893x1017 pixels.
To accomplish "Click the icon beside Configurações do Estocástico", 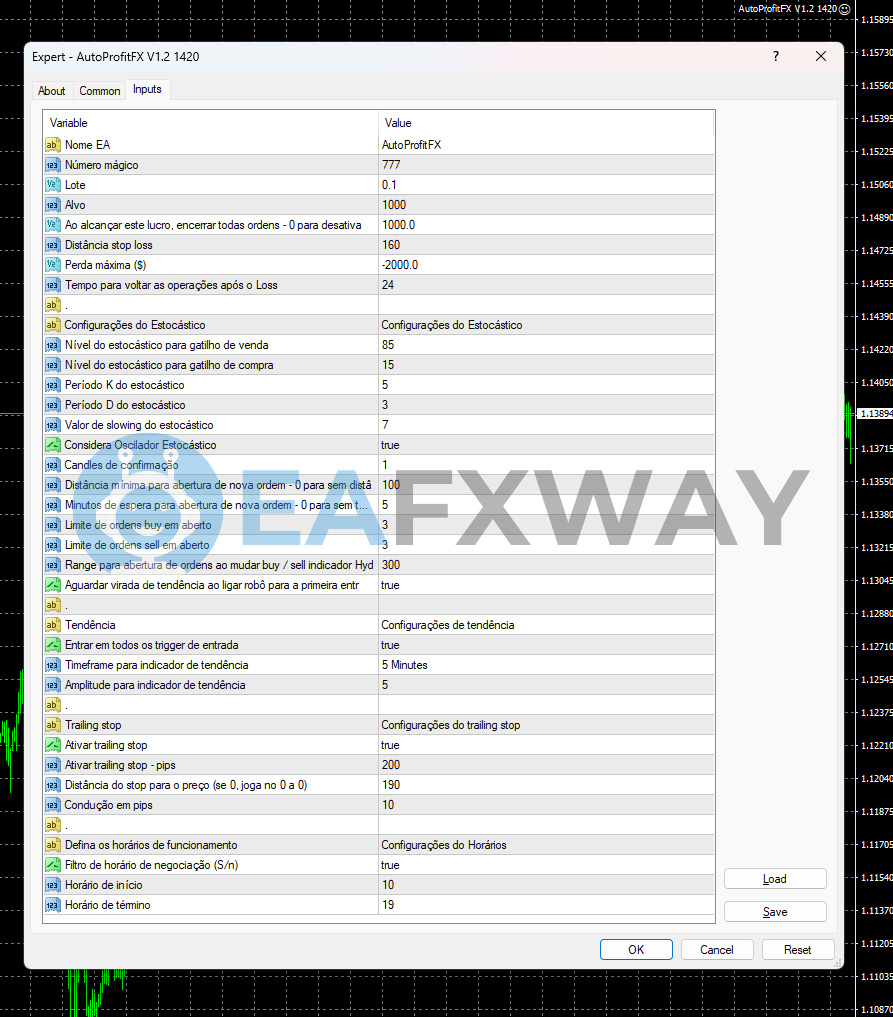I will point(53,325).
